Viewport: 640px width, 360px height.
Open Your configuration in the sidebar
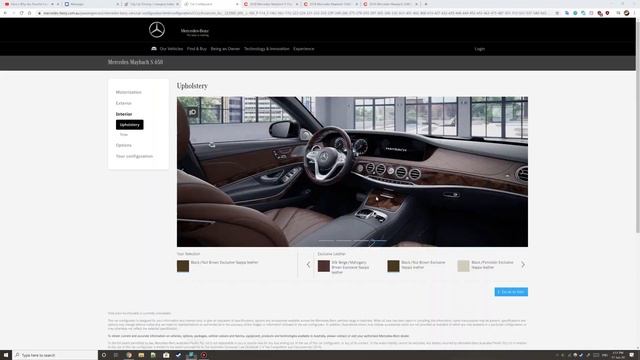[x=134, y=156]
